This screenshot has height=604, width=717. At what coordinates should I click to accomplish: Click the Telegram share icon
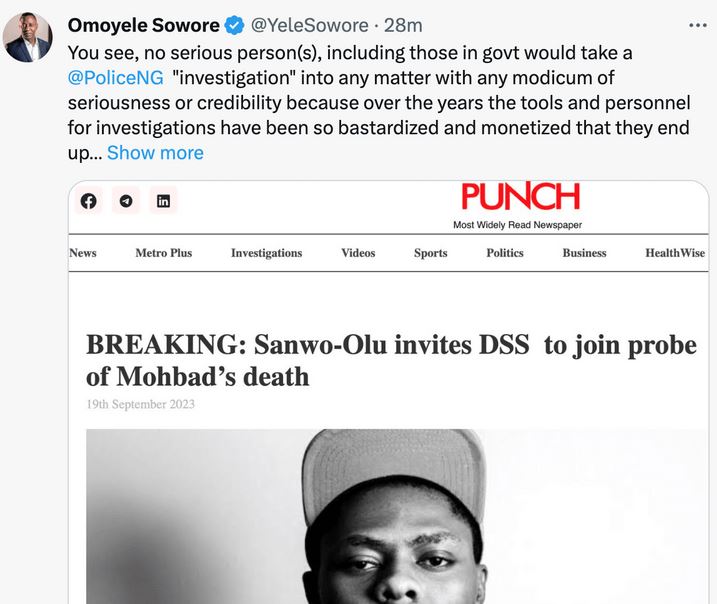pos(126,201)
